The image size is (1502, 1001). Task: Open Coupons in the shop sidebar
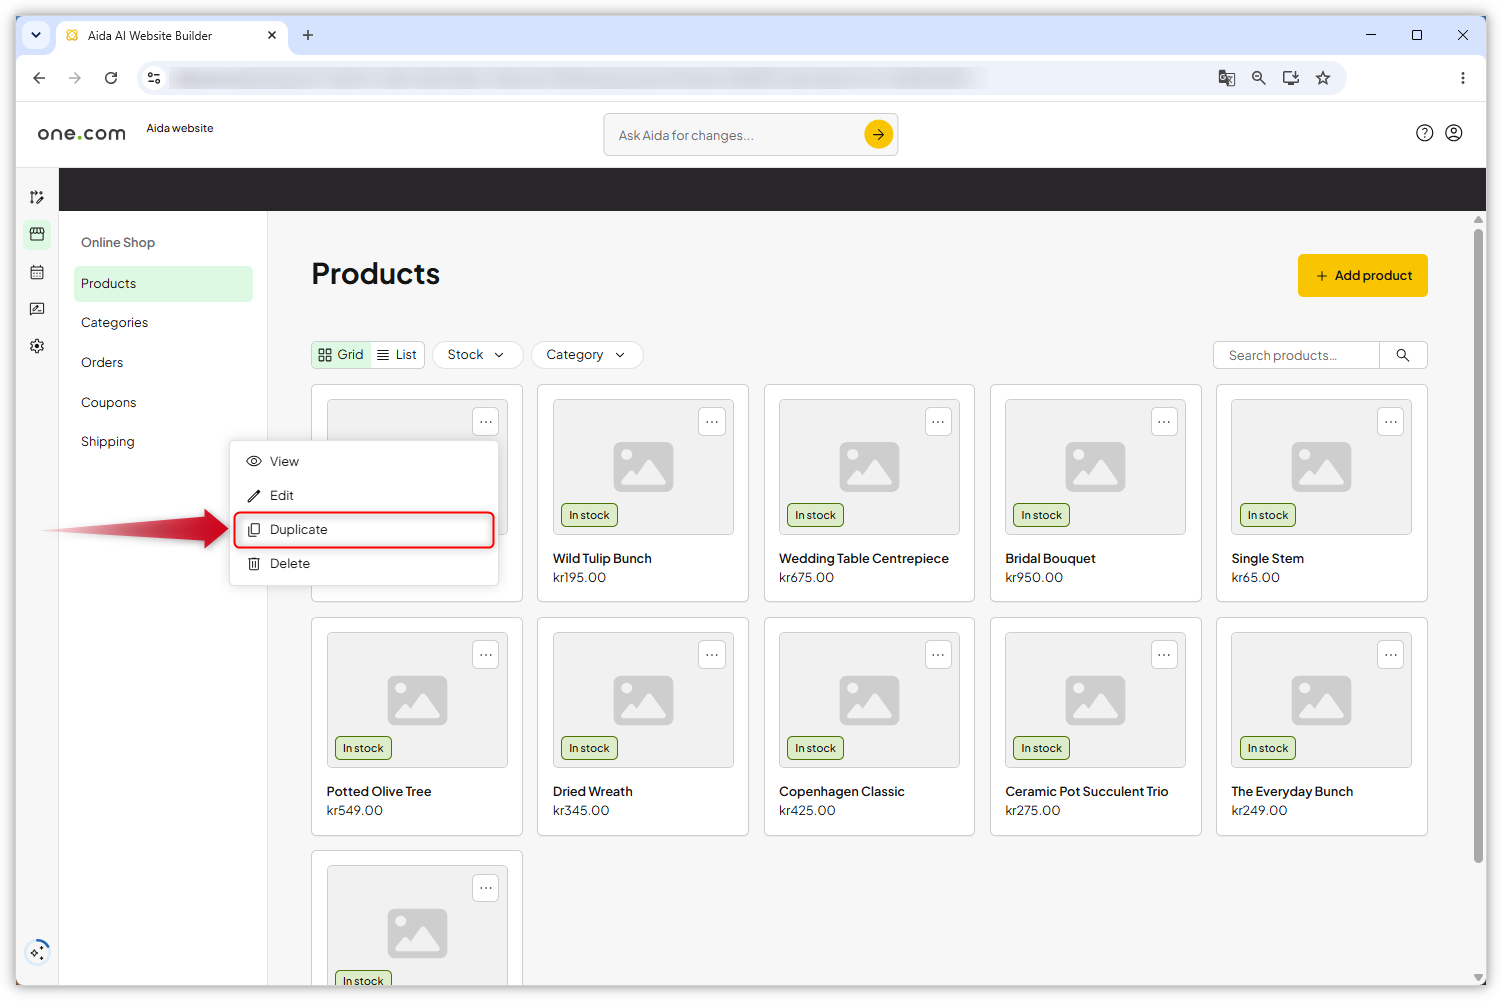108,403
